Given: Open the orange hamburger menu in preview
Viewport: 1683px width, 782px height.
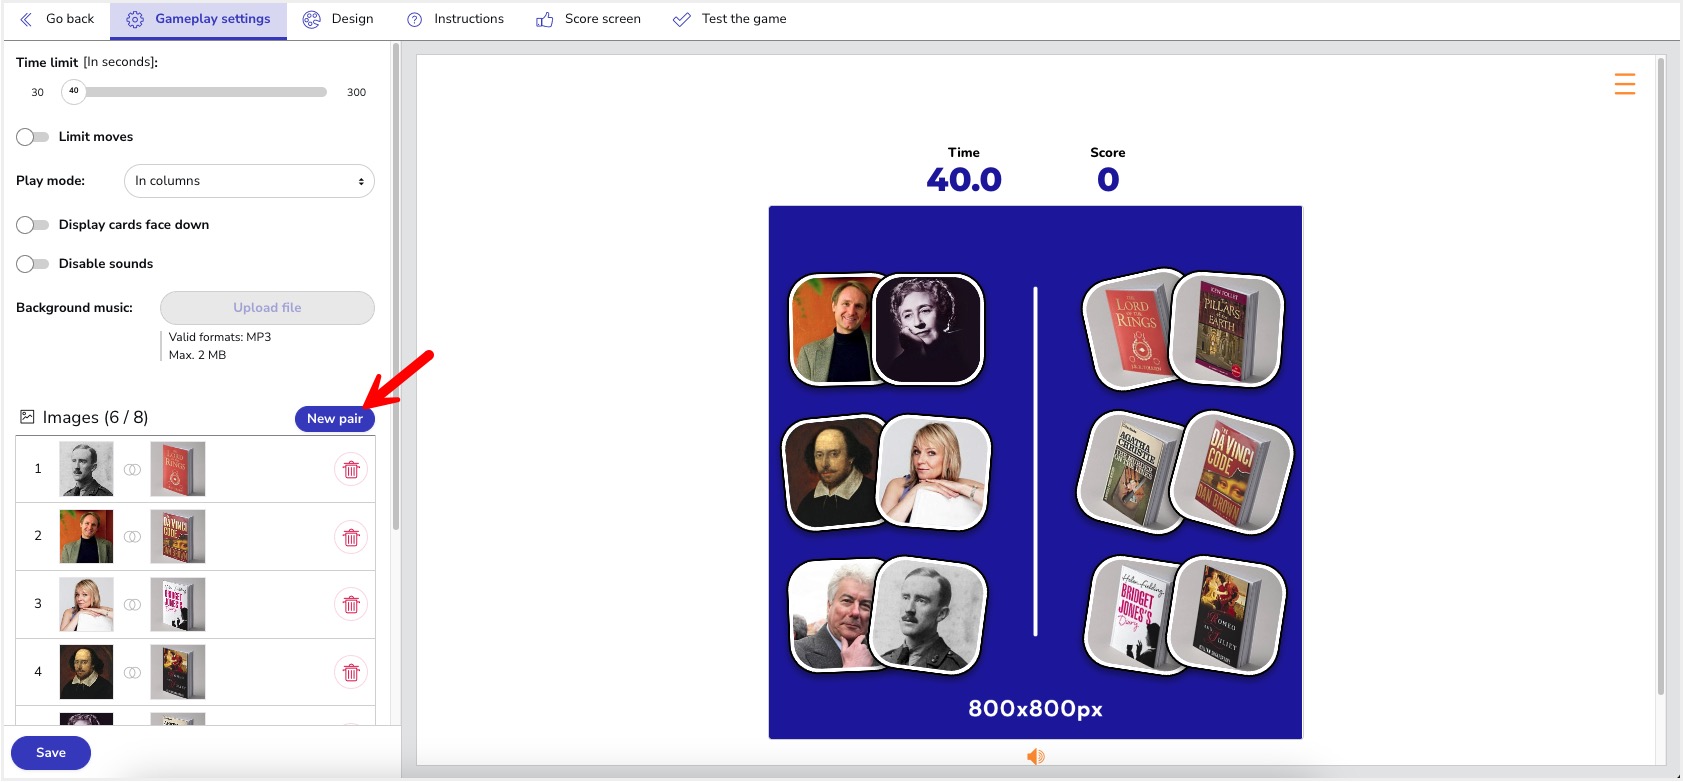Looking at the screenshot, I should pos(1624,84).
